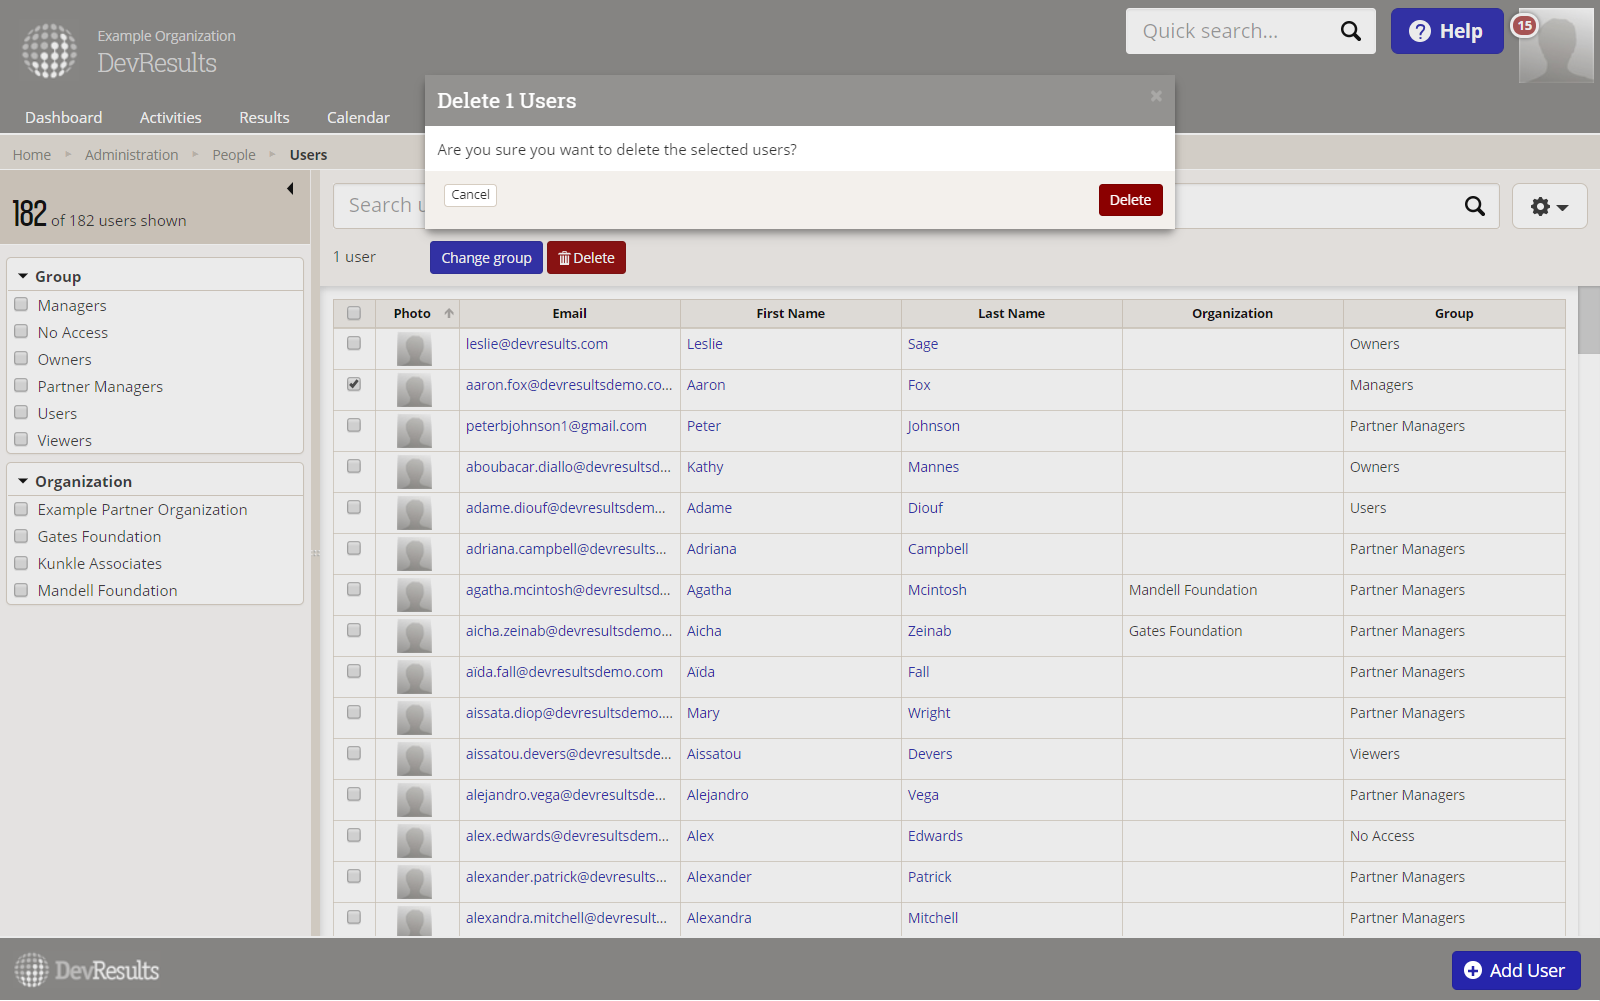Viewport: 1600px width, 1001px height.
Task: Filter by No Access group checkbox
Action: [x=21, y=331]
